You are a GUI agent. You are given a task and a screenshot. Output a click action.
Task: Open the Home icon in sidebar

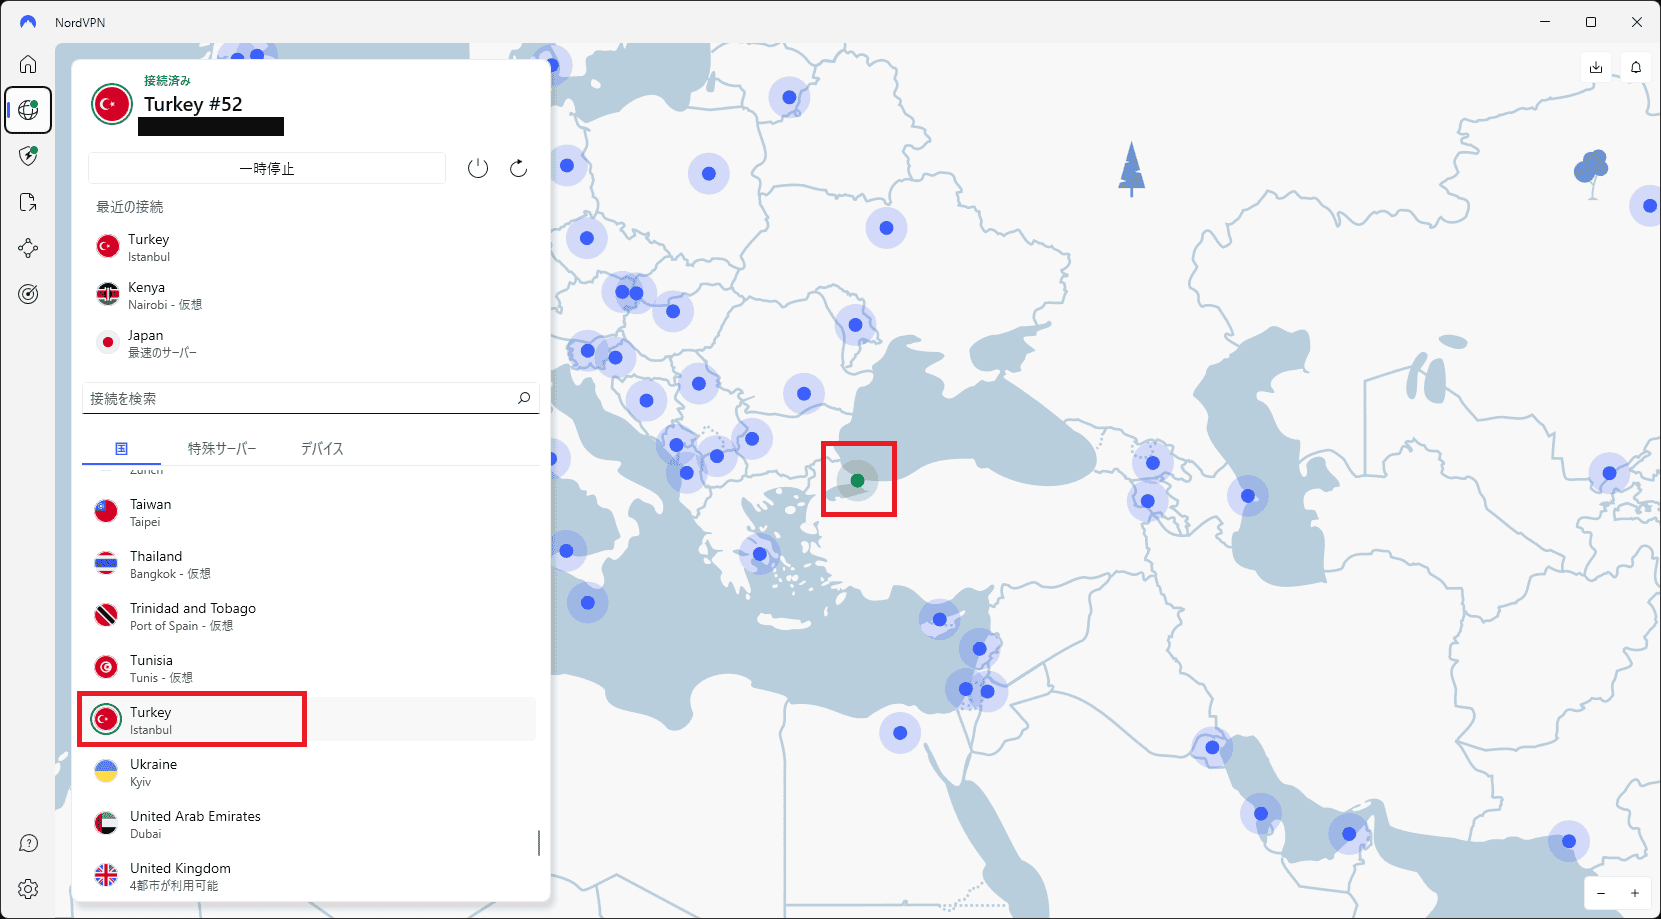pos(28,64)
